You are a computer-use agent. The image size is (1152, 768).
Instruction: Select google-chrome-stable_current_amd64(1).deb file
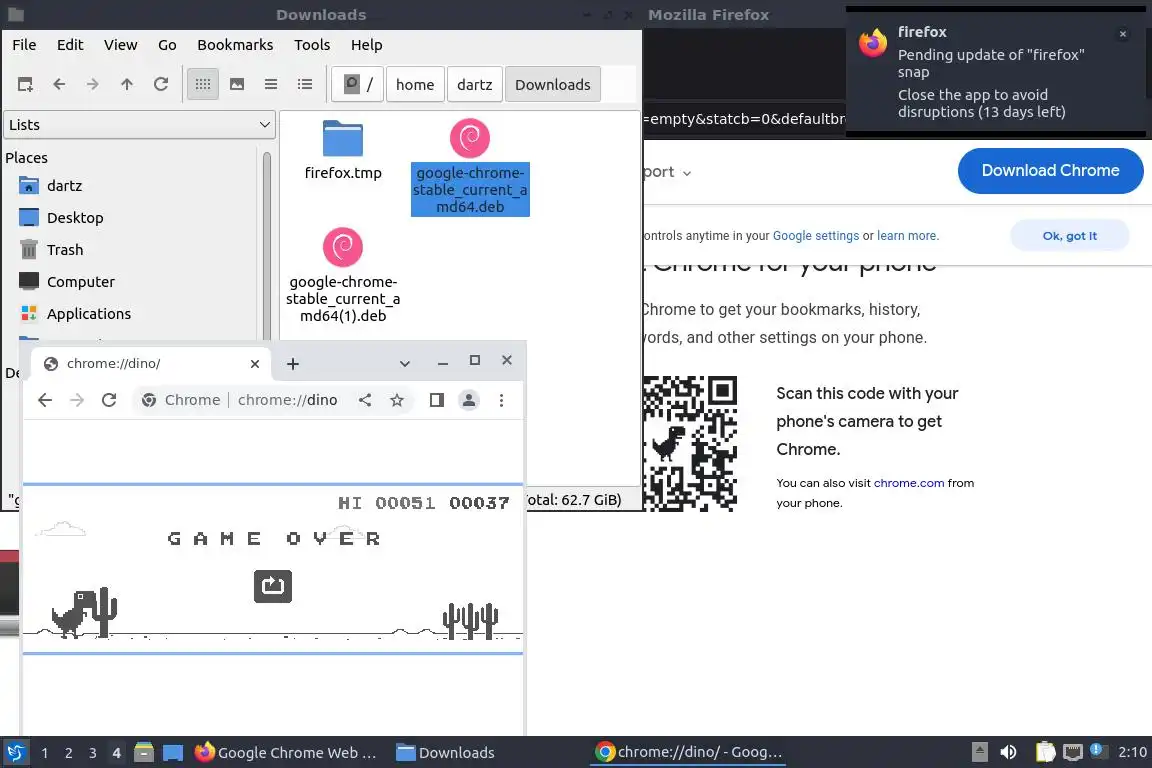pos(343,276)
